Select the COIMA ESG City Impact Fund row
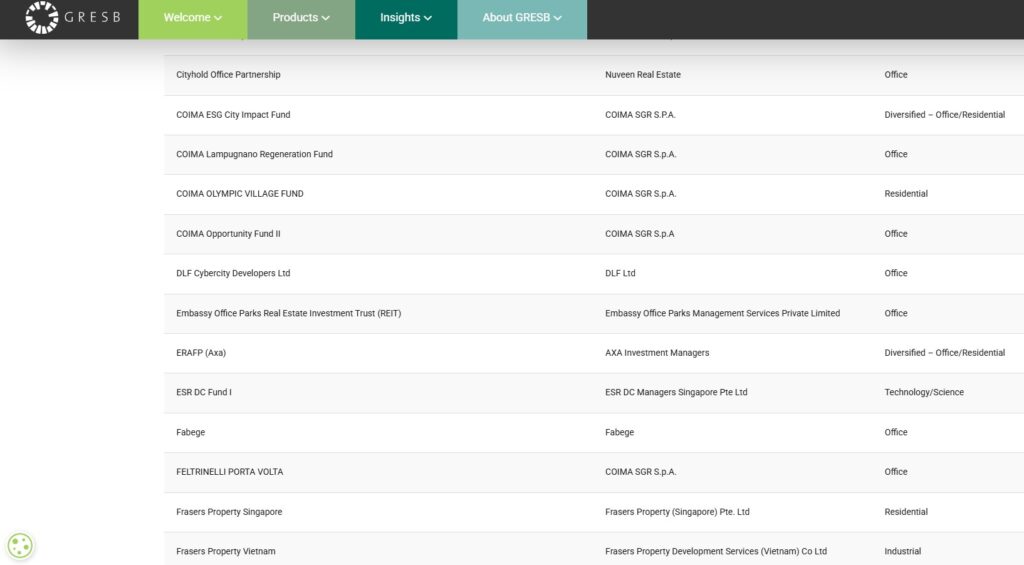The image size is (1024, 565). click(x=233, y=115)
